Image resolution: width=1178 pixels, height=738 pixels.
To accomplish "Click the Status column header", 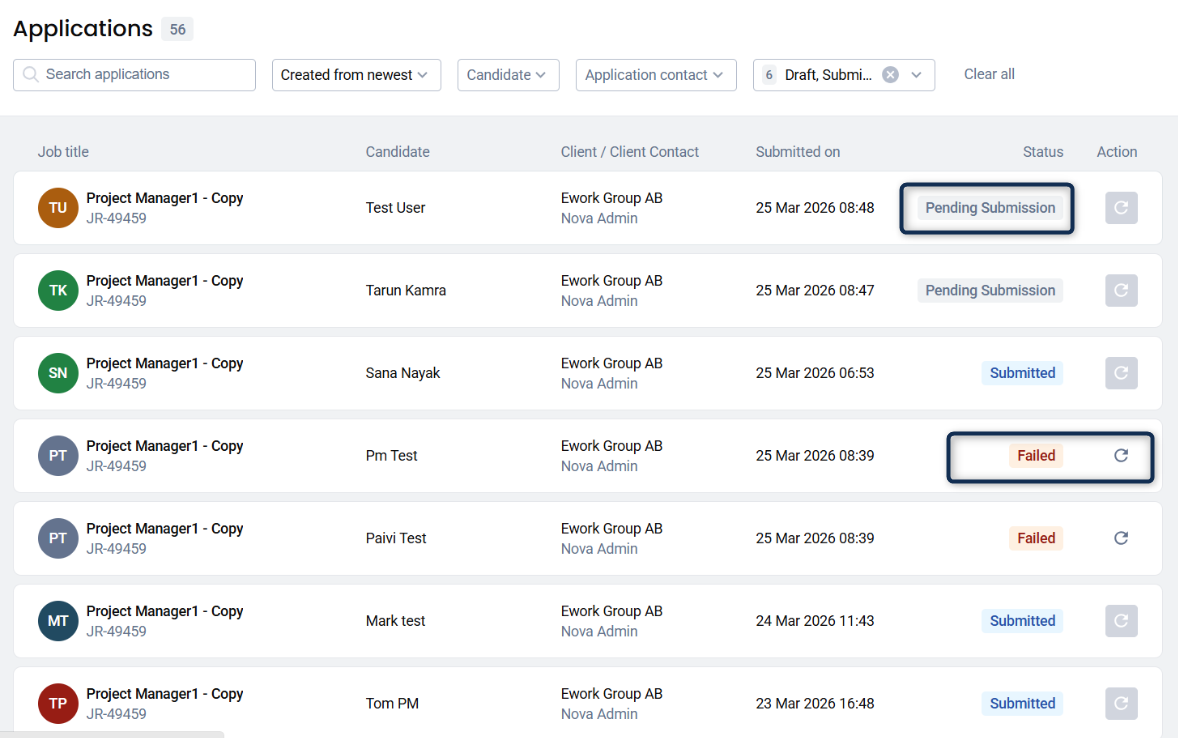I will [1043, 152].
